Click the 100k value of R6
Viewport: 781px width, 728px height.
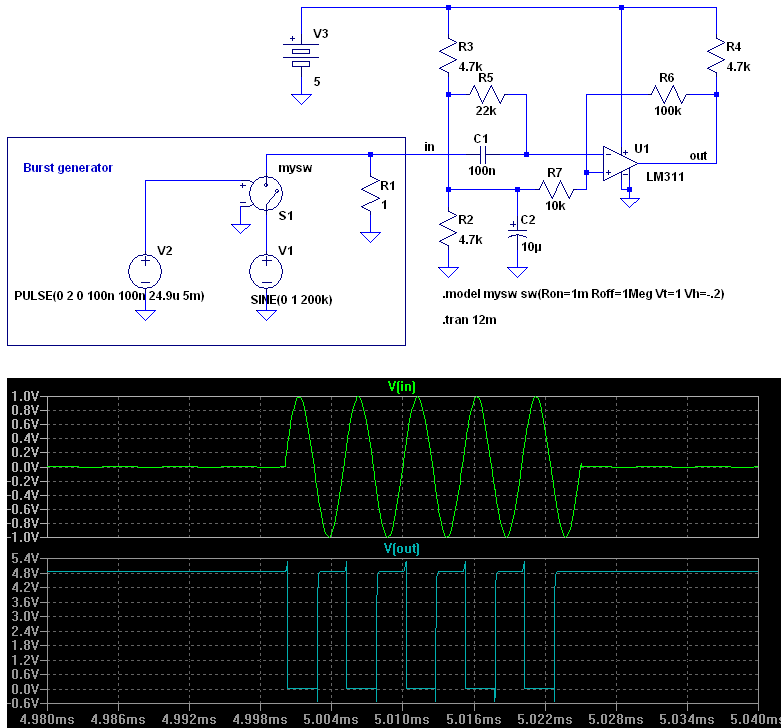click(667, 111)
